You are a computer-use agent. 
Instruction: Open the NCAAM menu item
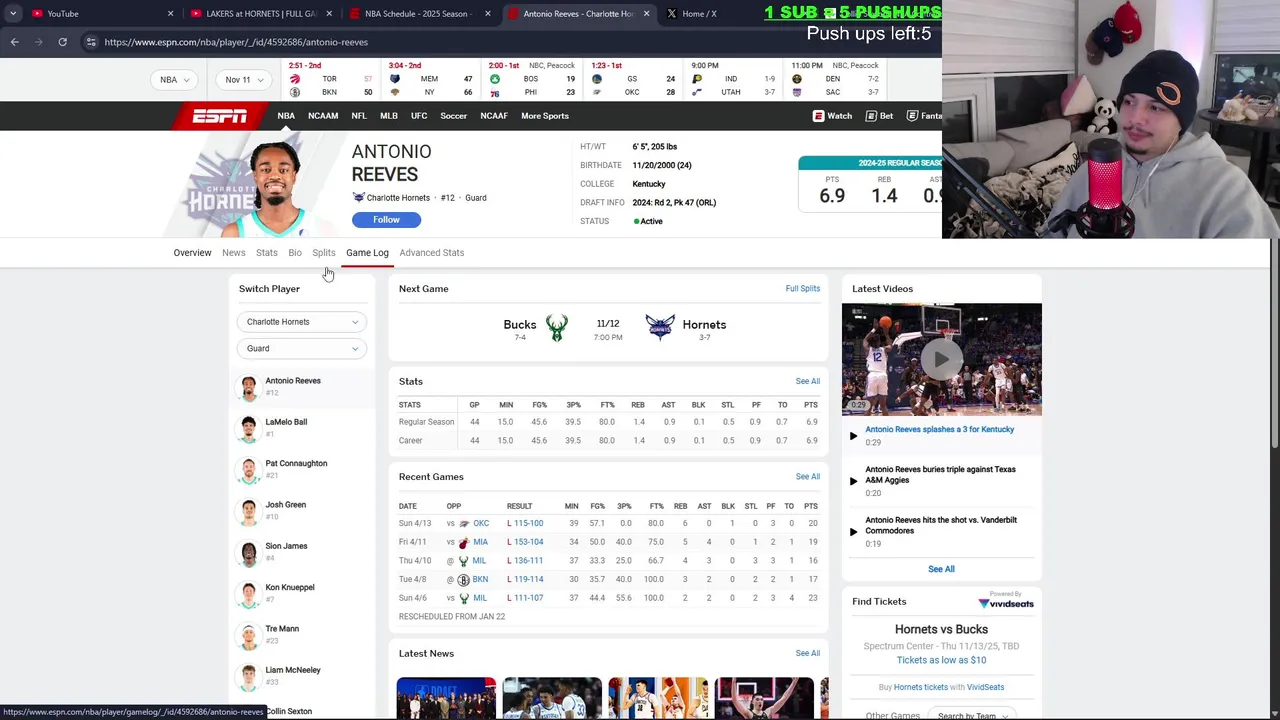pyautogui.click(x=323, y=116)
